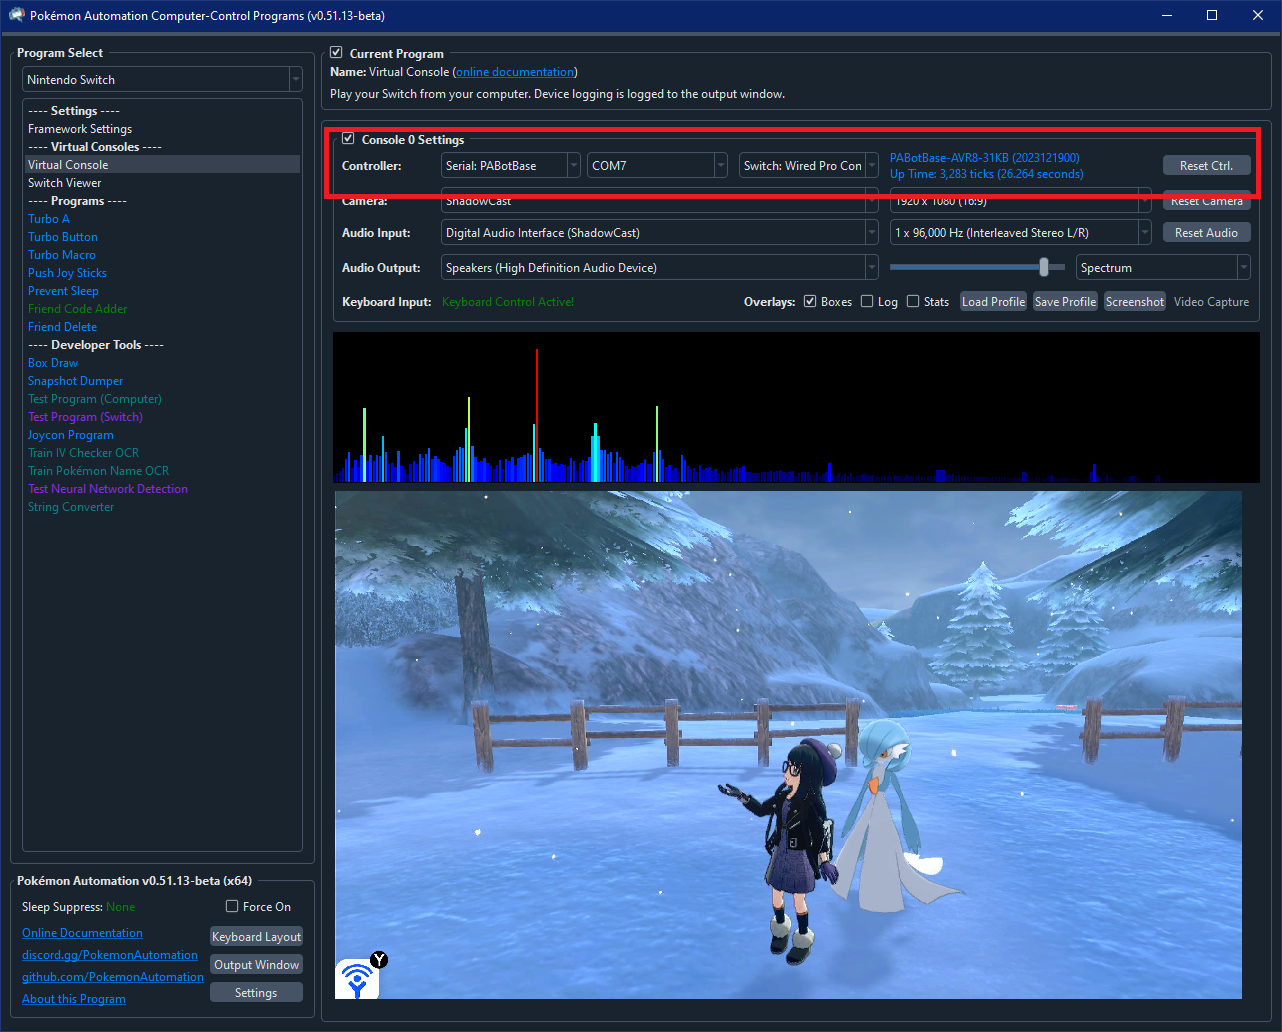This screenshot has height=1032, width=1282.
Task: Select Switch Viewer in program list
Action: [65, 183]
